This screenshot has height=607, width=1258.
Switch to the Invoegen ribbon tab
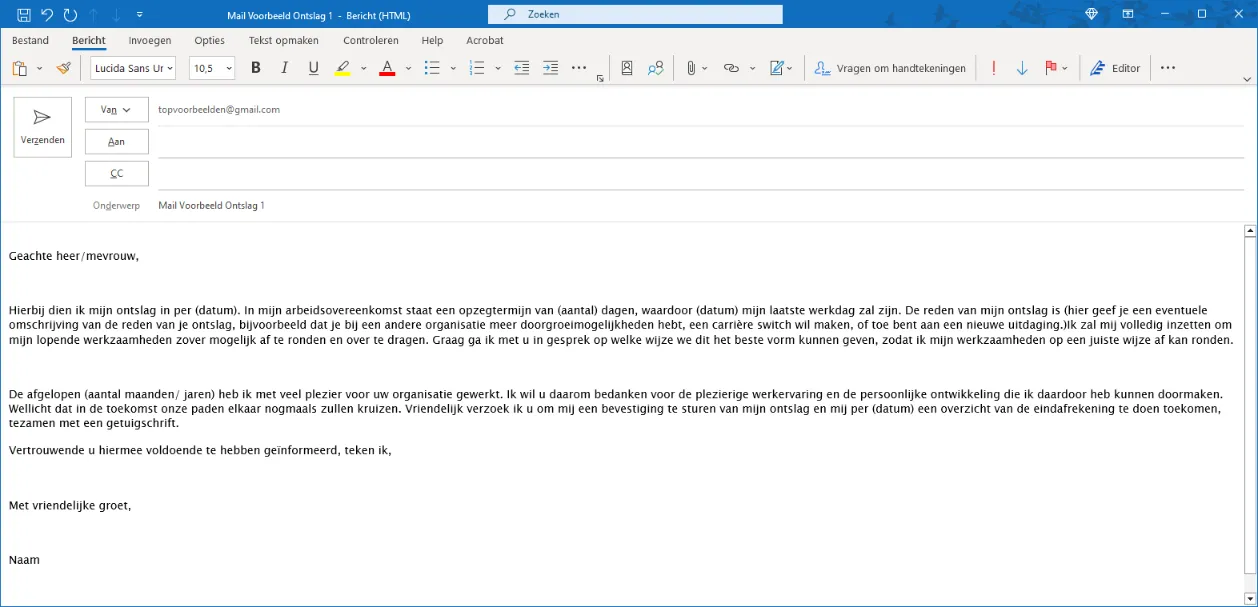click(149, 41)
